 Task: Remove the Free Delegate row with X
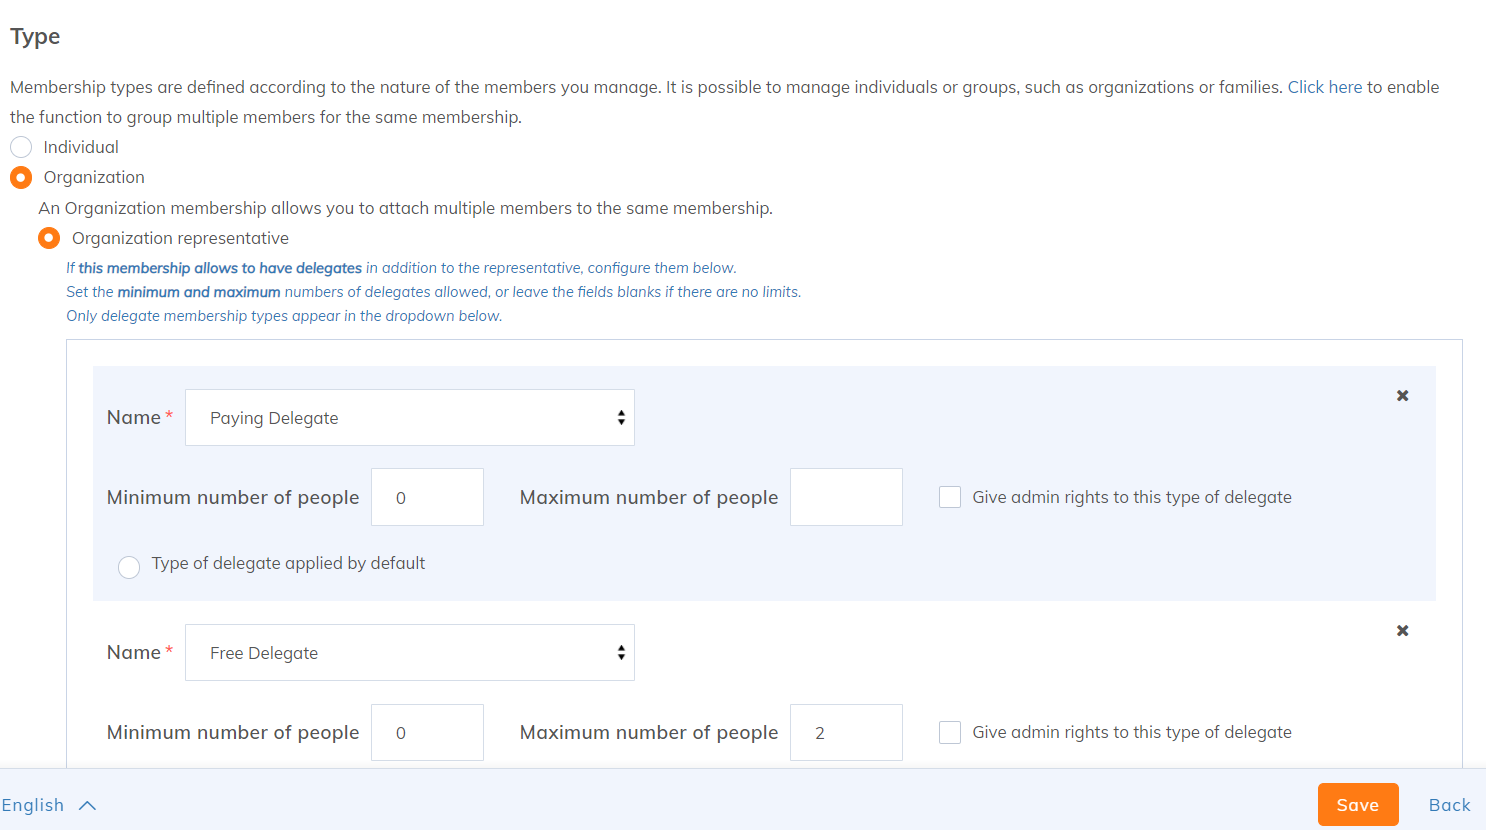(1402, 631)
